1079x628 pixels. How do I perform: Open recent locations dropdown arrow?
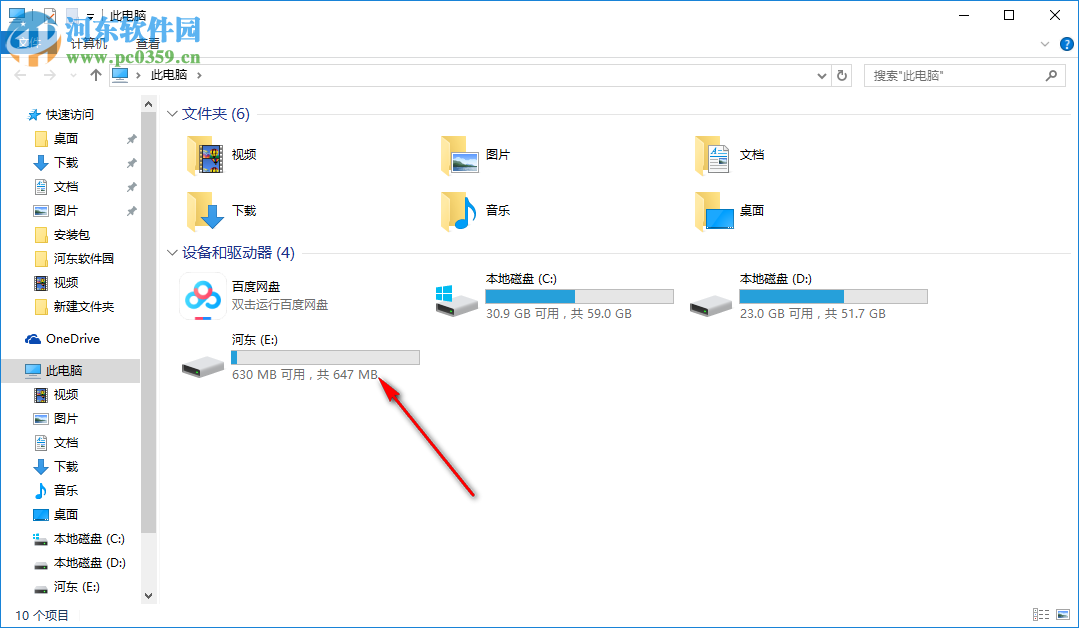point(73,75)
